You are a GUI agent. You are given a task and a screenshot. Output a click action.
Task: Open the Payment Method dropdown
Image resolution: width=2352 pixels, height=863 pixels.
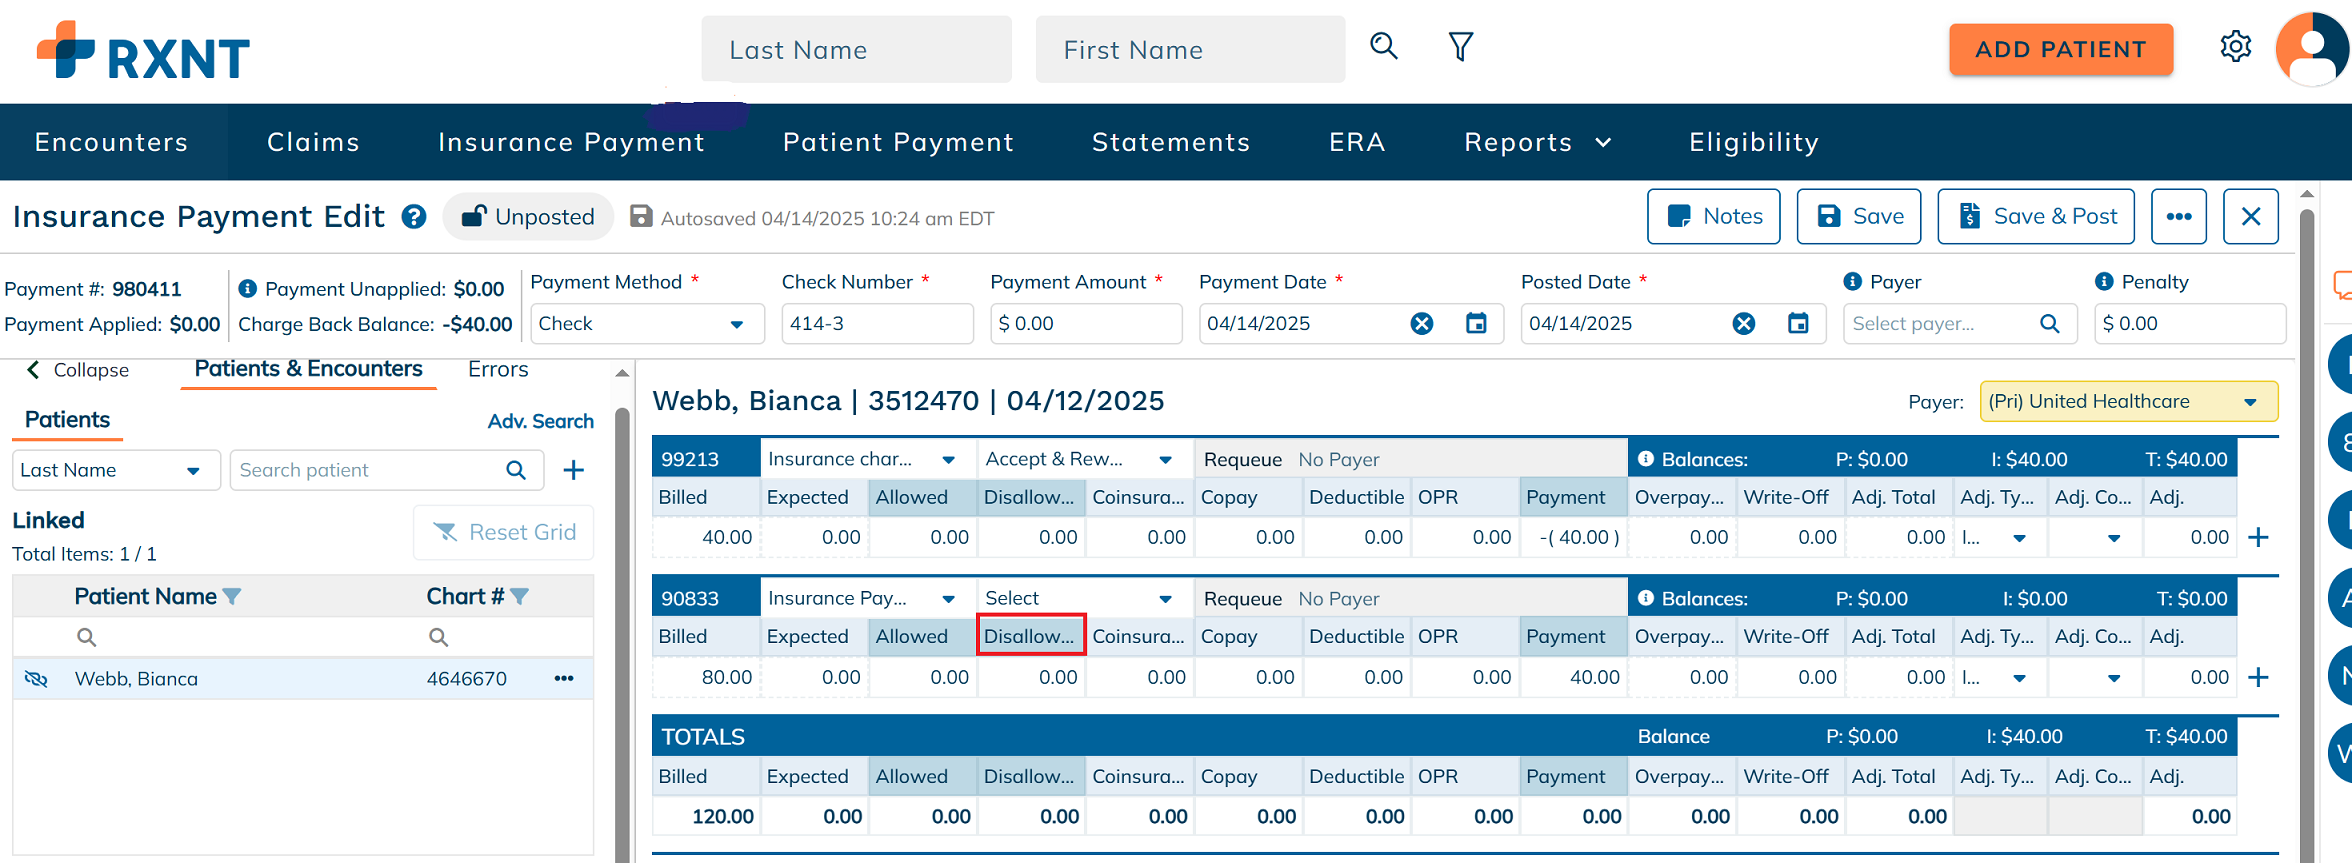click(647, 324)
